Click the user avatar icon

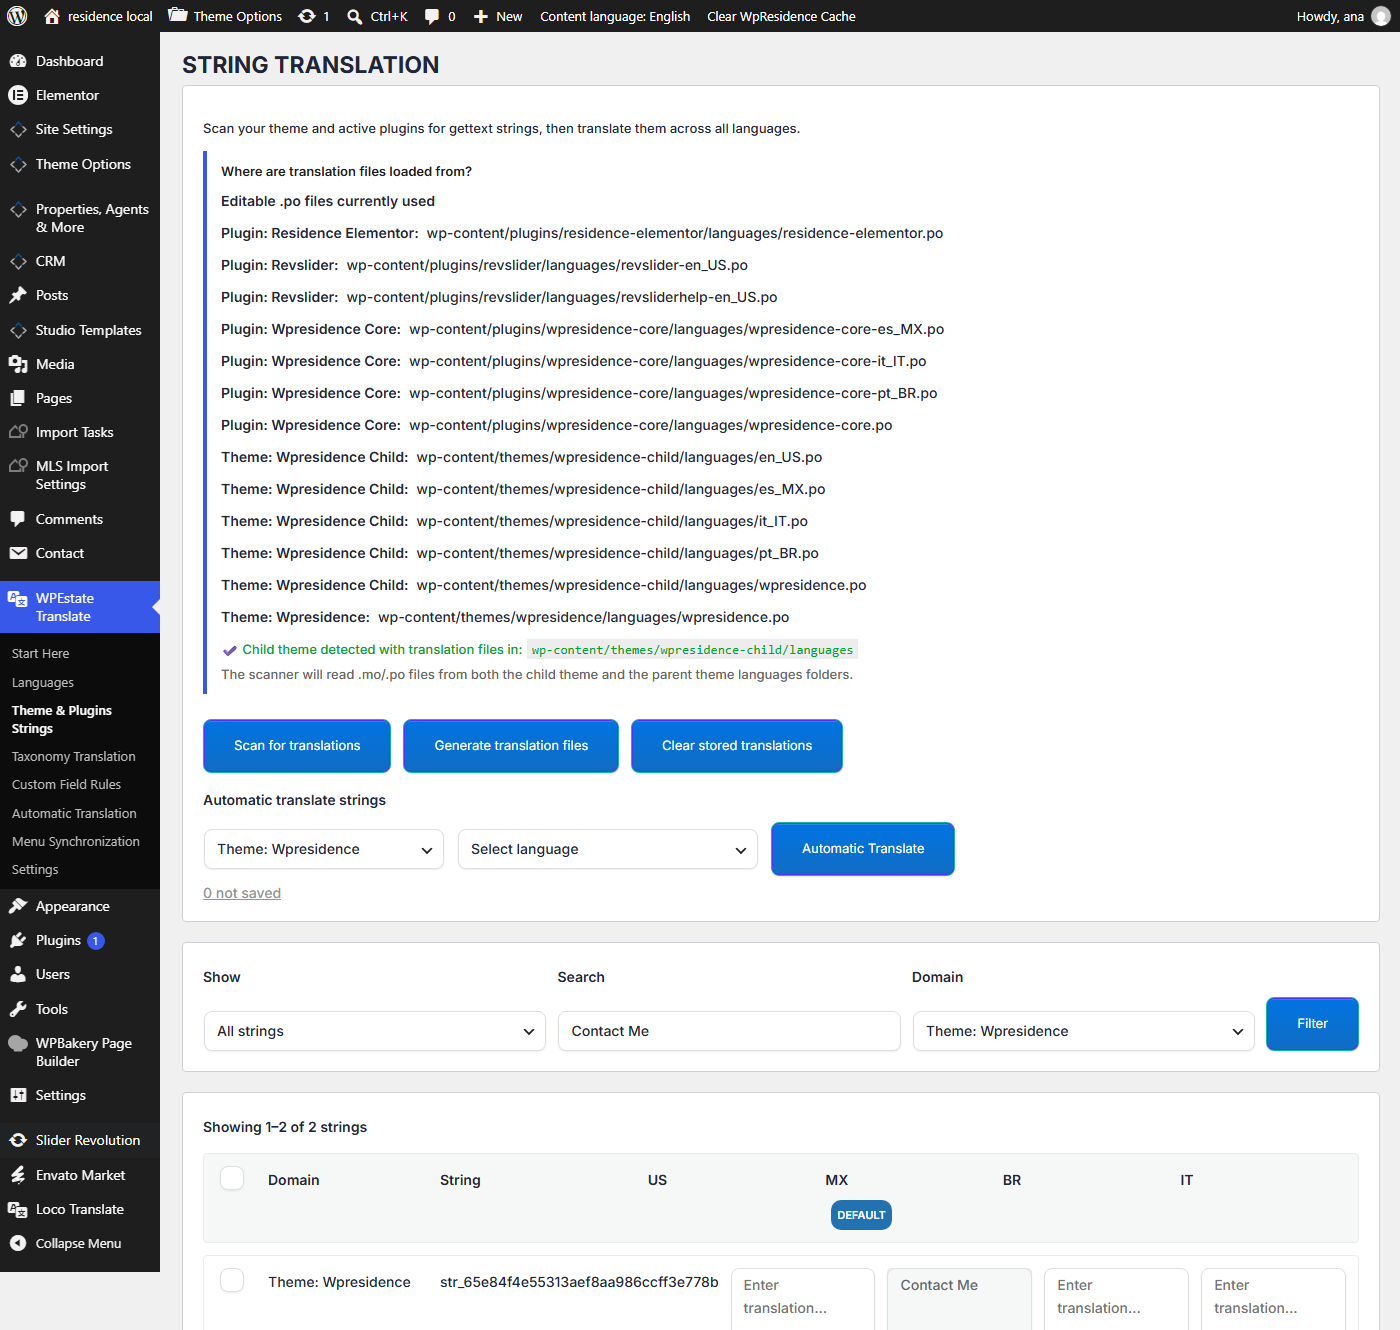point(1381,16)
